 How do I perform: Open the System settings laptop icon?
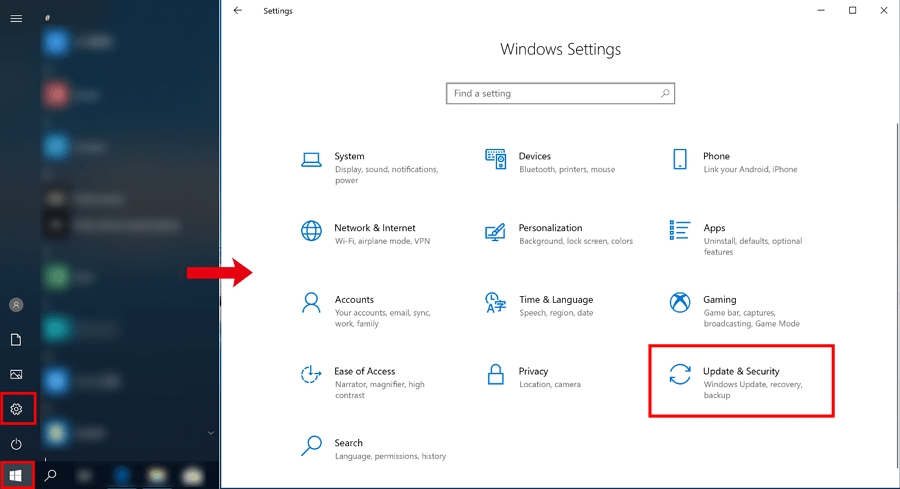pos(311,160)
